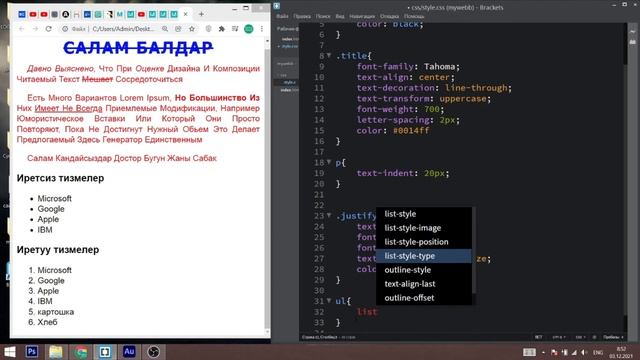
Task: Open the mywebb project dropdown in sidebar
Action: click(286, 64)
